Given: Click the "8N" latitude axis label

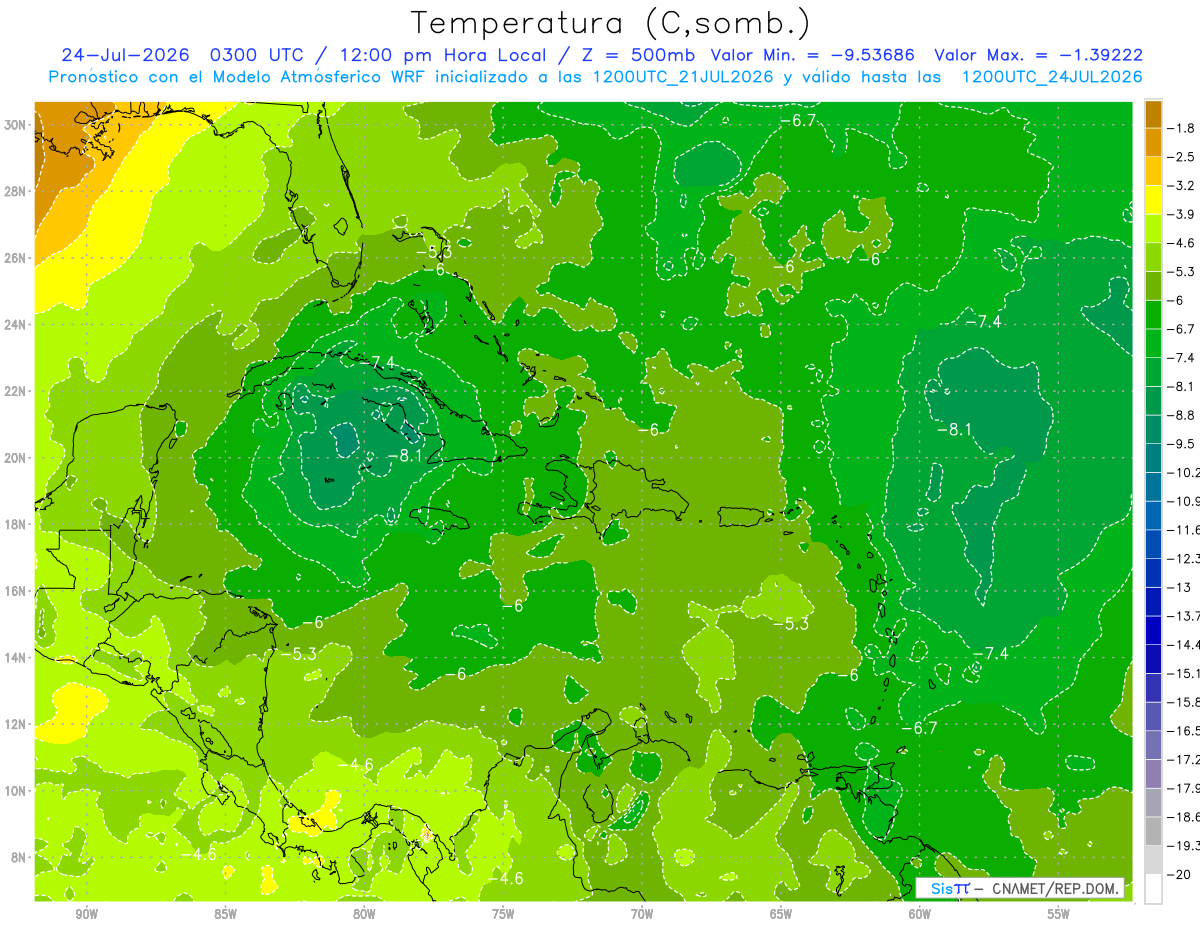Looking at the screenshot, I should coord(19,857).
